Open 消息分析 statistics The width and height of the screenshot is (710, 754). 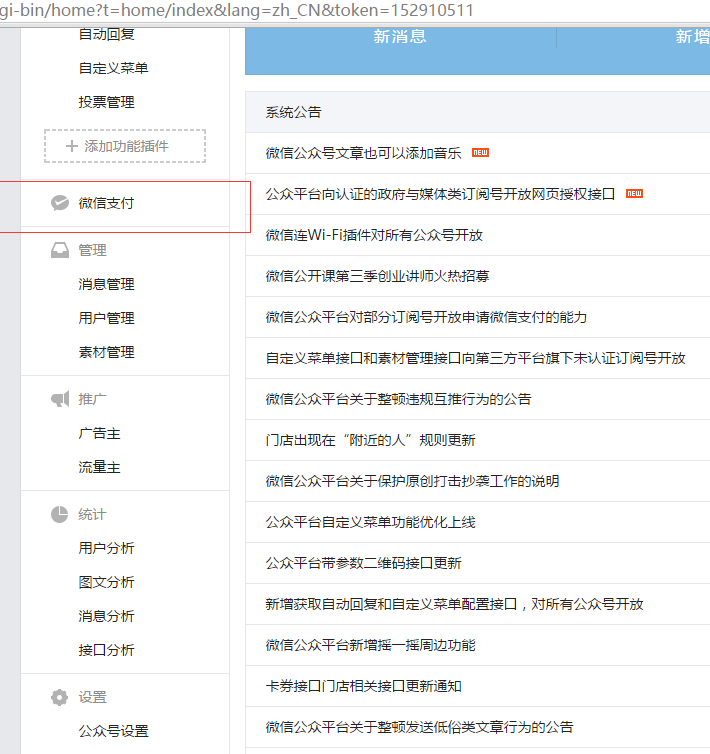coord(106,616)
